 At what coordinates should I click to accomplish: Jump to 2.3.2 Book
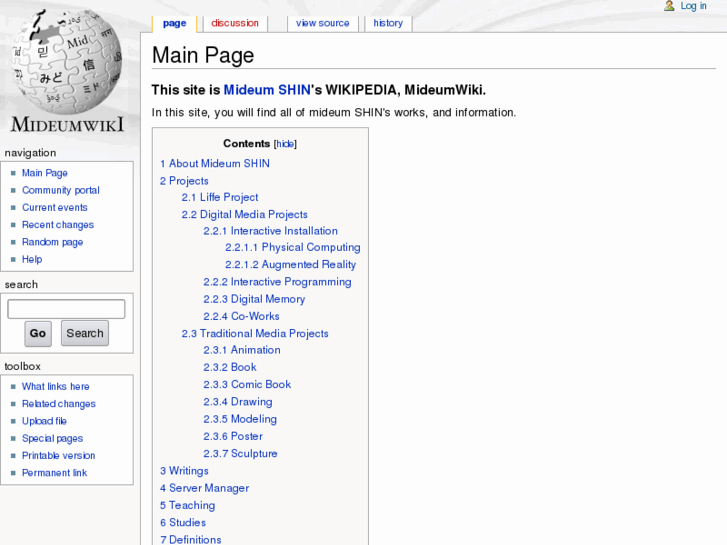click(x=230, y=367)
